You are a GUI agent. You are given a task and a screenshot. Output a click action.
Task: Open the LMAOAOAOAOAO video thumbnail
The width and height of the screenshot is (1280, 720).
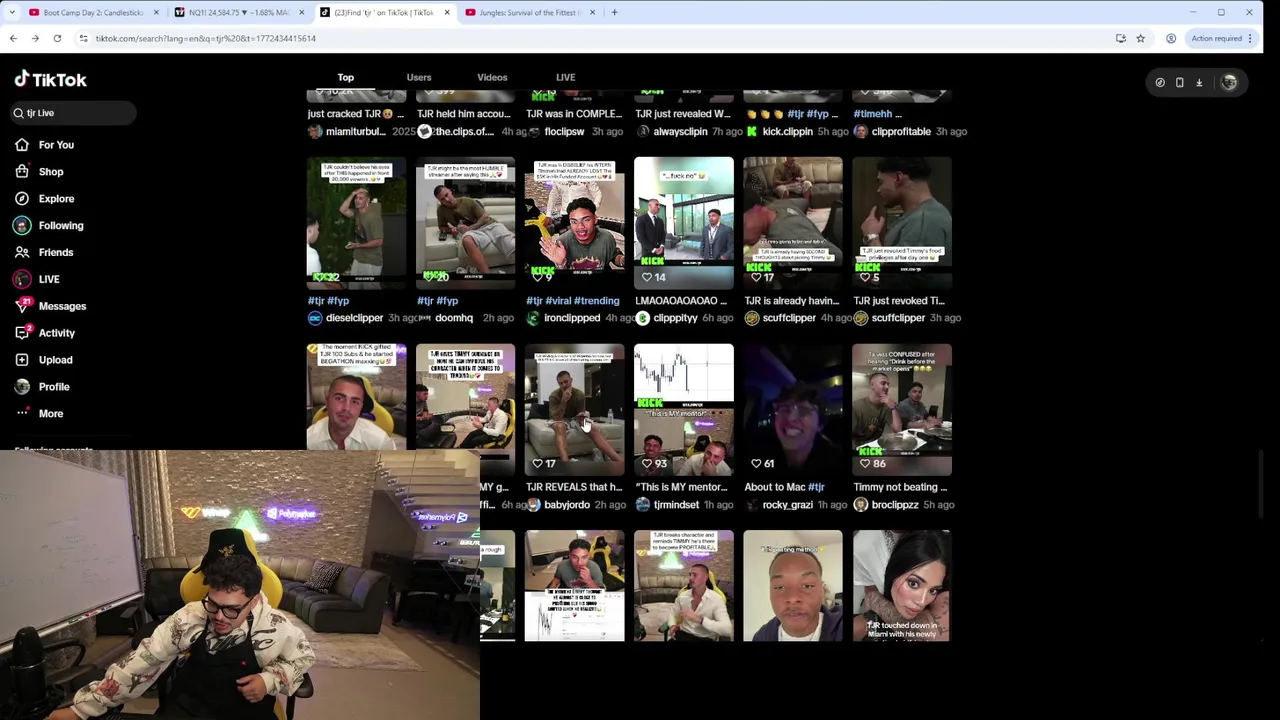(684, 223)
